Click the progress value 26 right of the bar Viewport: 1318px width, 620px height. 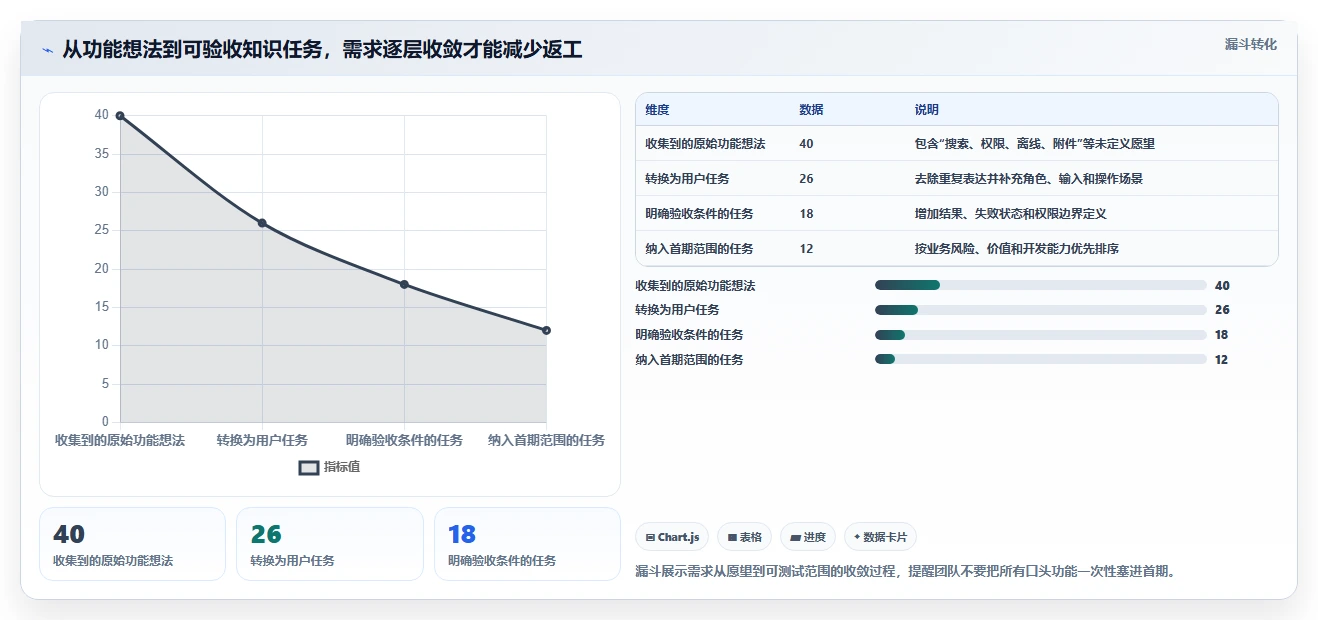[1222, 310]
